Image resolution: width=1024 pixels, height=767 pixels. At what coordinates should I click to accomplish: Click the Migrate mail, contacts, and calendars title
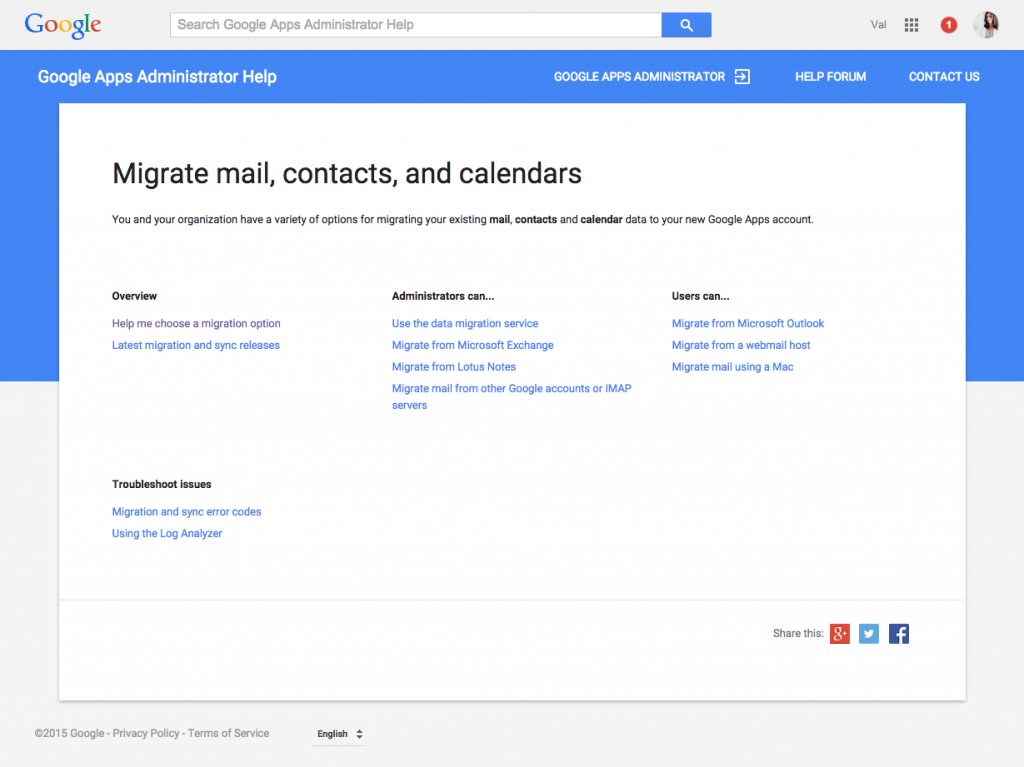pos(347,174)
